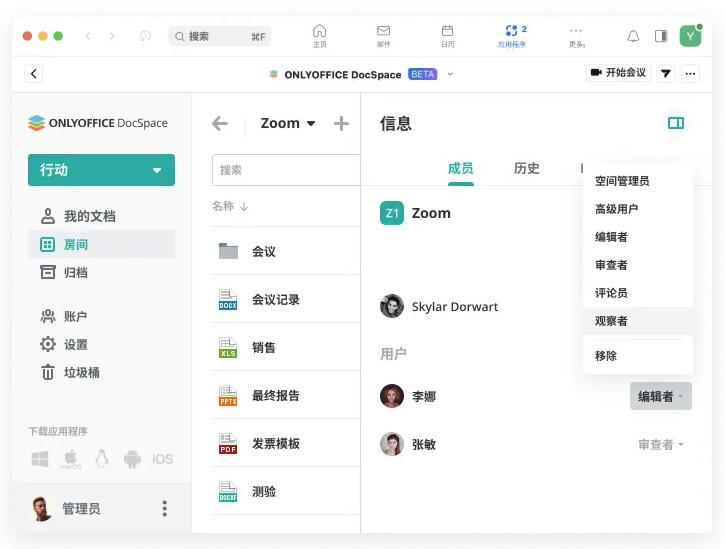The width and height of the screenshot is (725, 549).
Task: Expand the ONLYOFFICE DocSpace title chevron
Action: pos(450,74)
